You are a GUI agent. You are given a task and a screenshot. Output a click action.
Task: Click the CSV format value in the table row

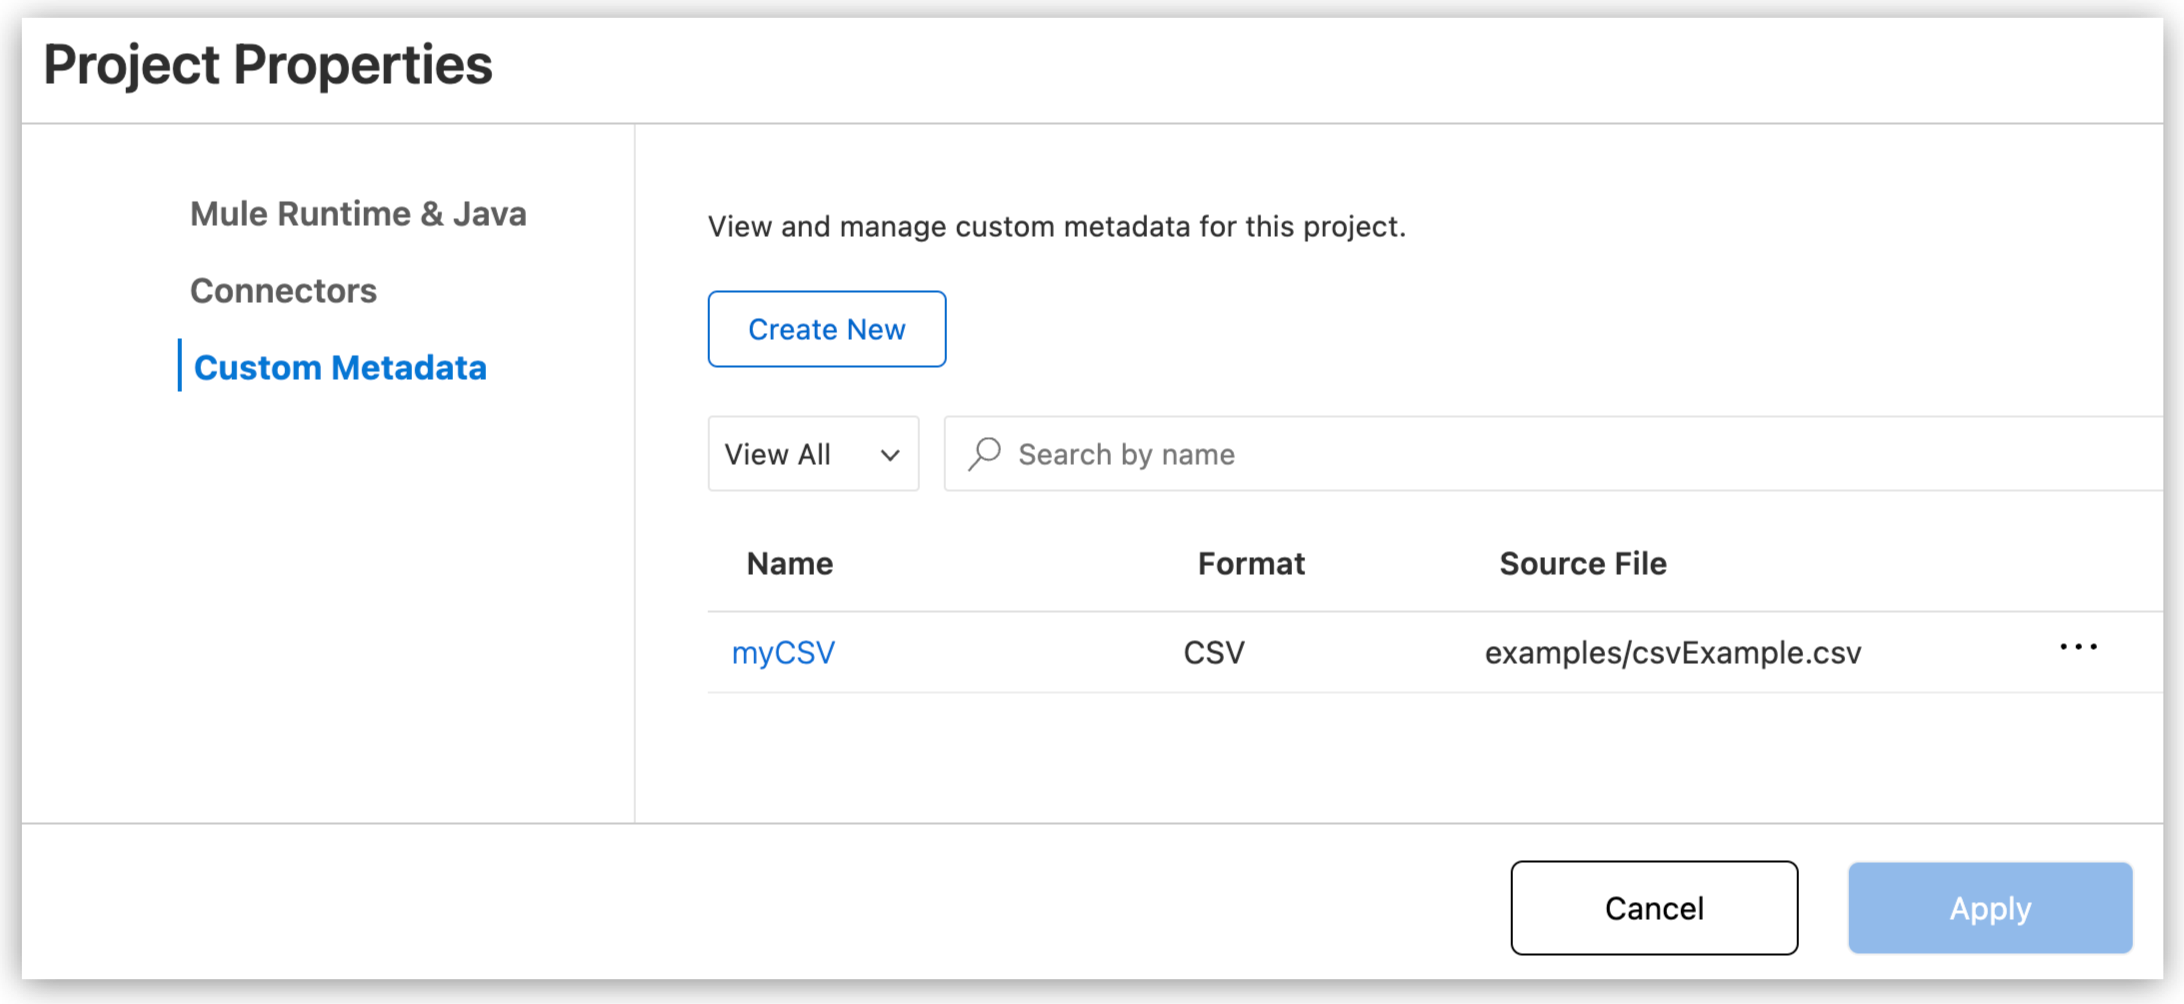pyautogui.click(x=1213, y=652)
